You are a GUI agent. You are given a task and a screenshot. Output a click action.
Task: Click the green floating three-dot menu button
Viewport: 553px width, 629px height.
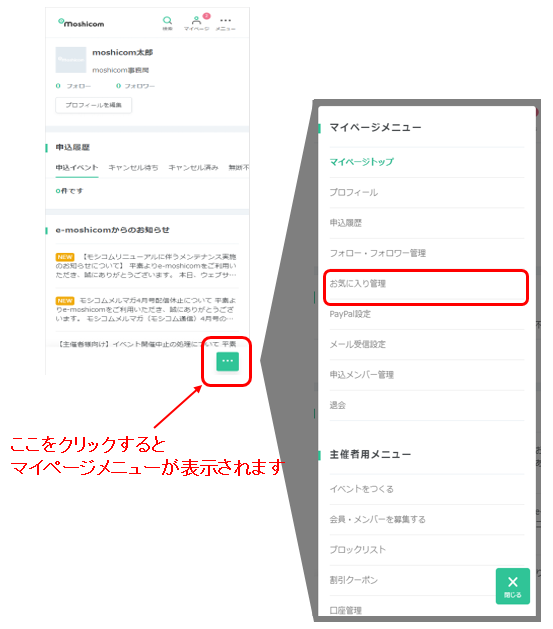[x=227, y=361]
